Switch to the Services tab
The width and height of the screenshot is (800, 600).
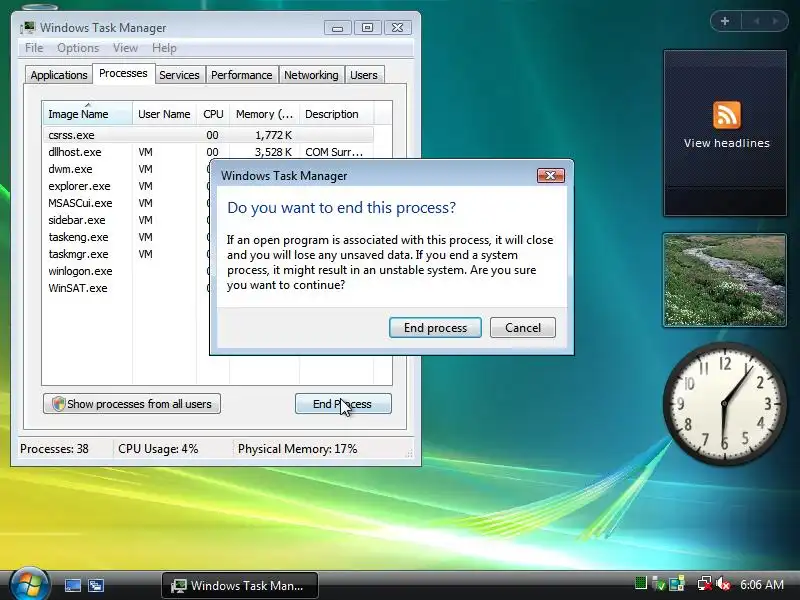(x=179, y=75)
